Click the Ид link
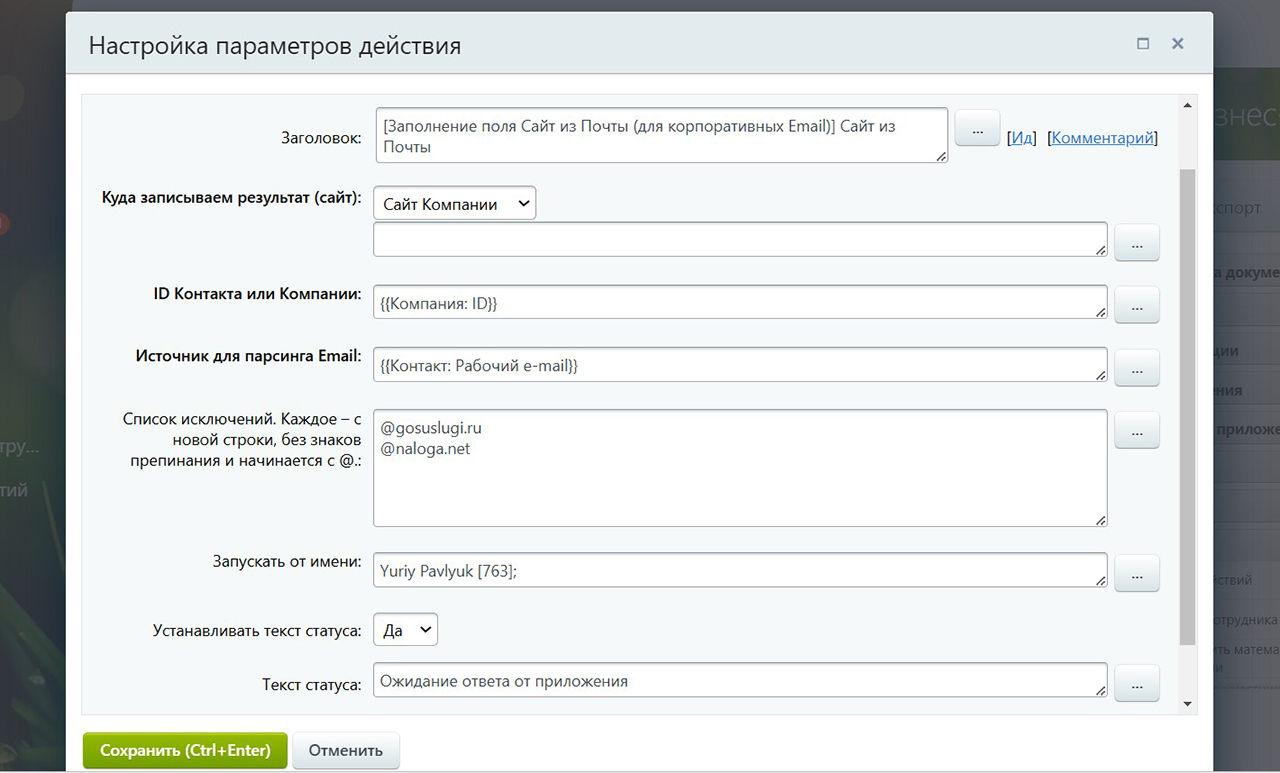The width and height of the screenshot is (1280, 773). pyautogui.click(x=1022, y=138)
